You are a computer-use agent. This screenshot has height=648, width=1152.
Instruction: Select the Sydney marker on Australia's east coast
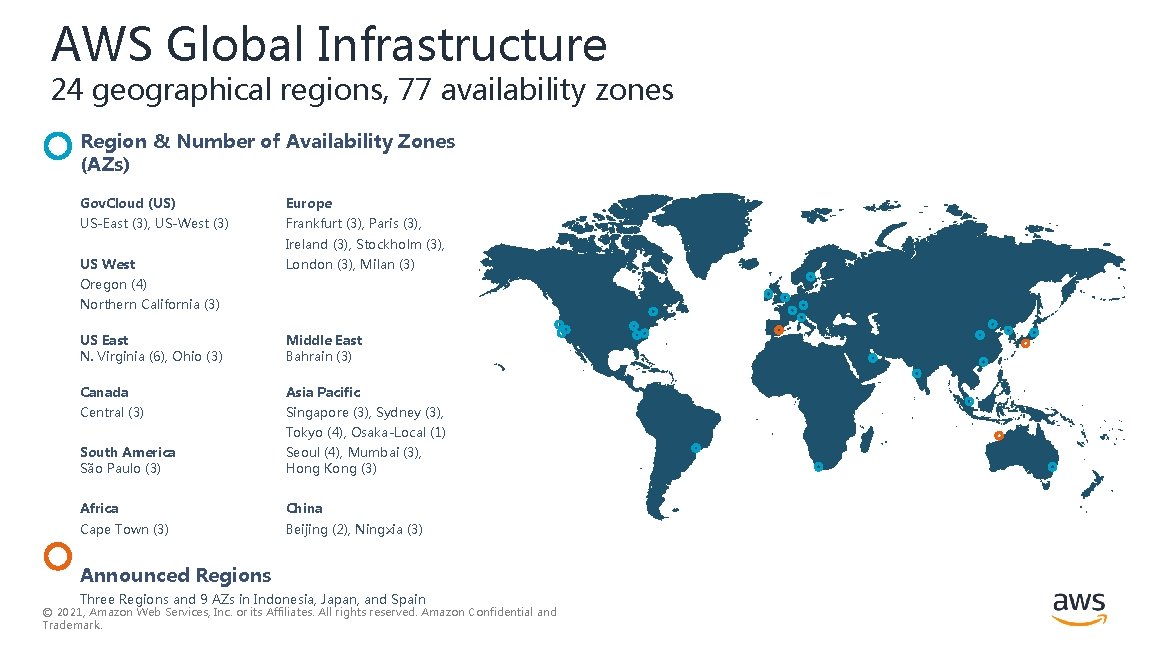1052,467
